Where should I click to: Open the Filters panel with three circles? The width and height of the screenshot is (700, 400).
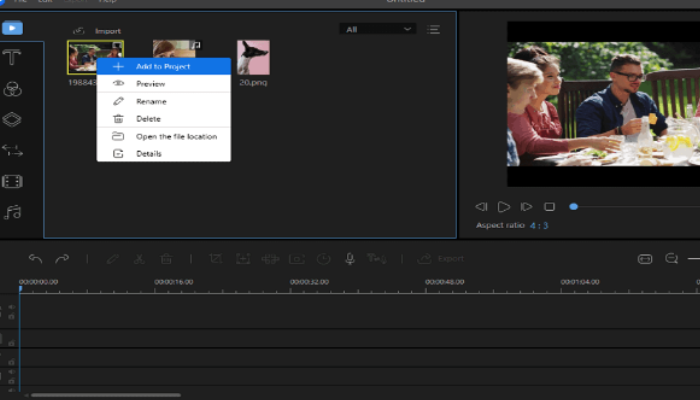[12, 89]
